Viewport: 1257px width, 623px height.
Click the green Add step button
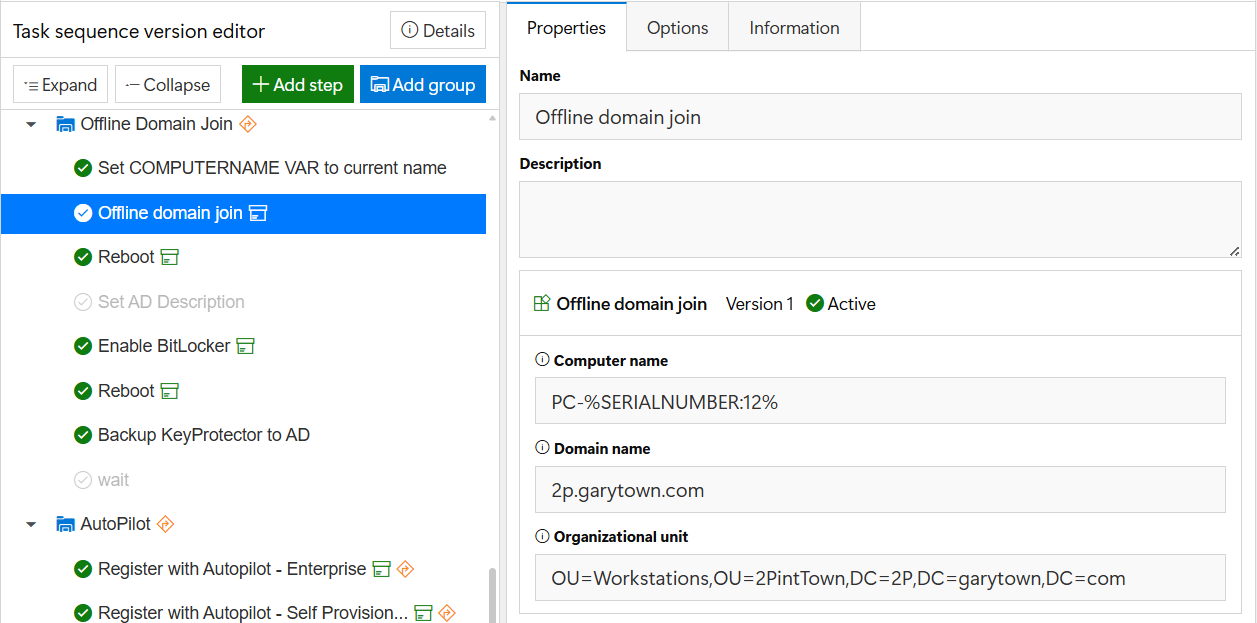click(298, 85)
